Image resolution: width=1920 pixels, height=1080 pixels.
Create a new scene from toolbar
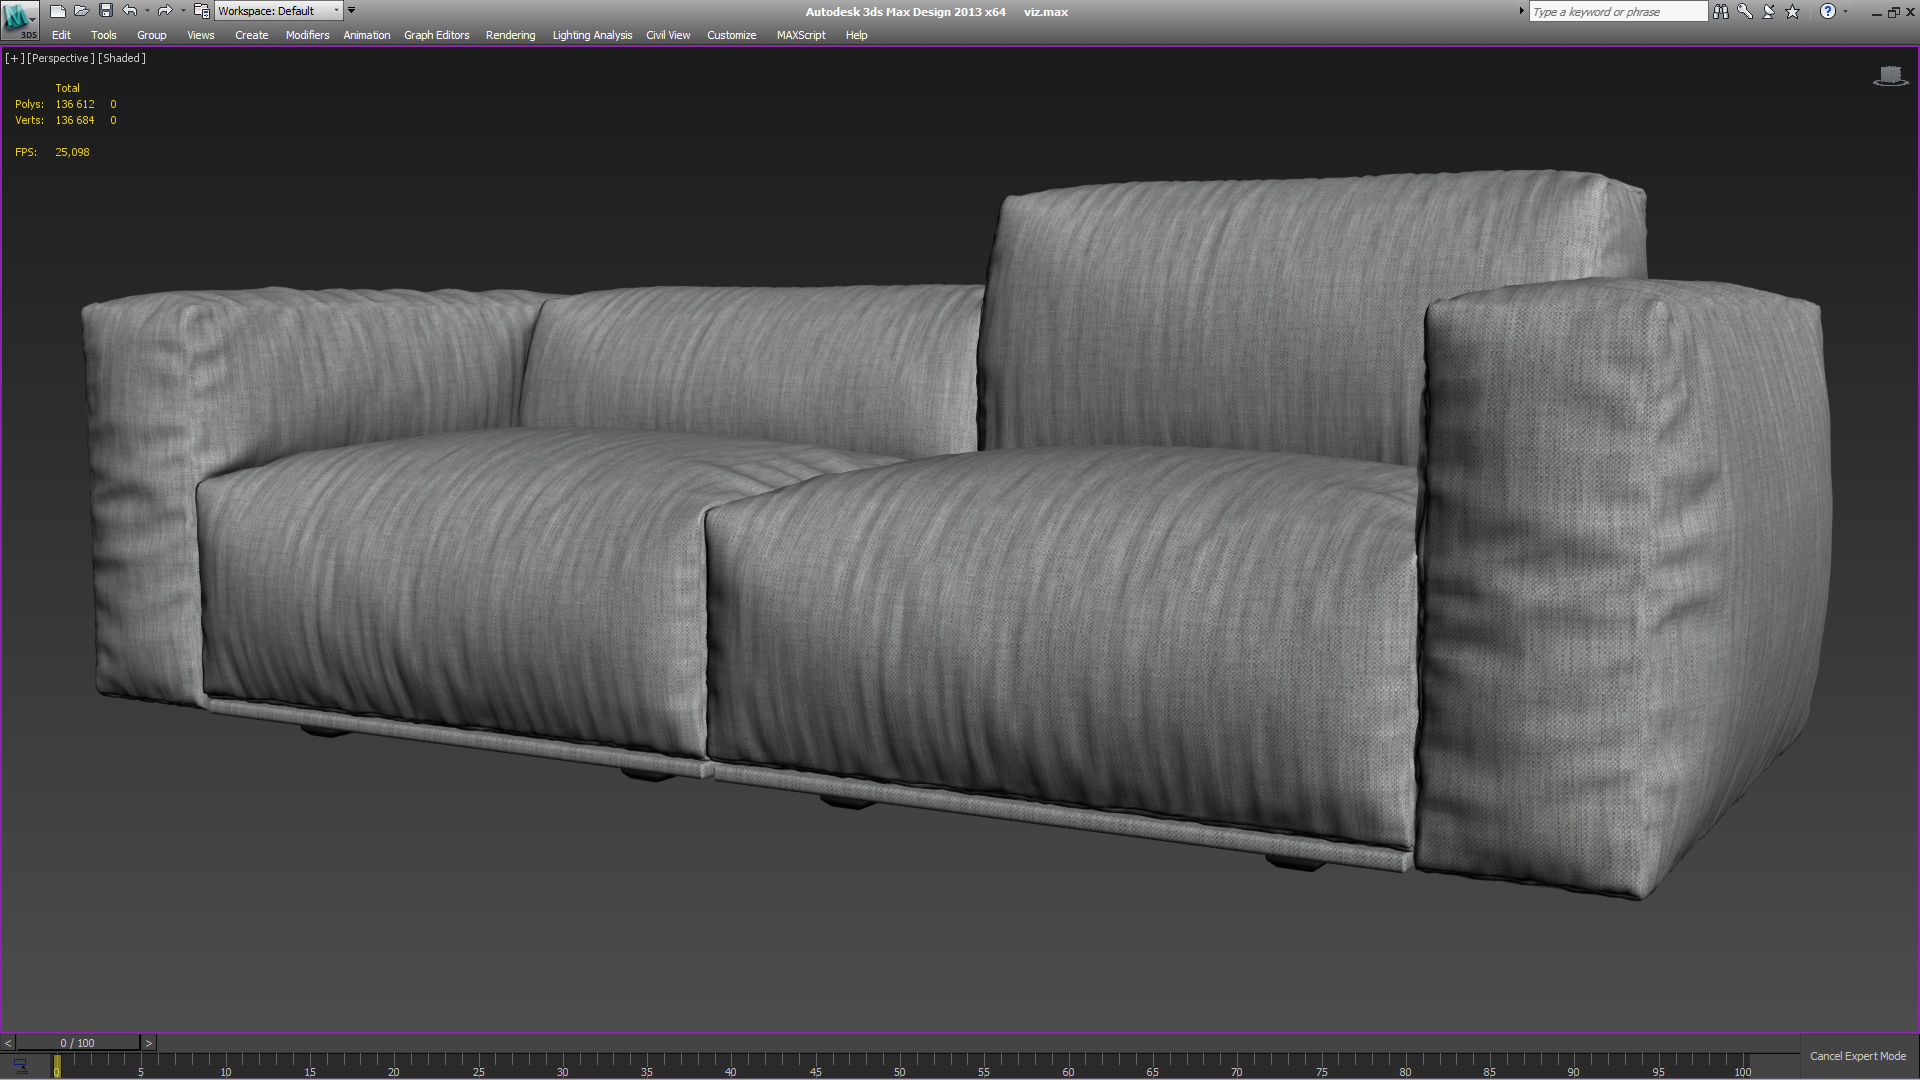(x=58, y=11)
